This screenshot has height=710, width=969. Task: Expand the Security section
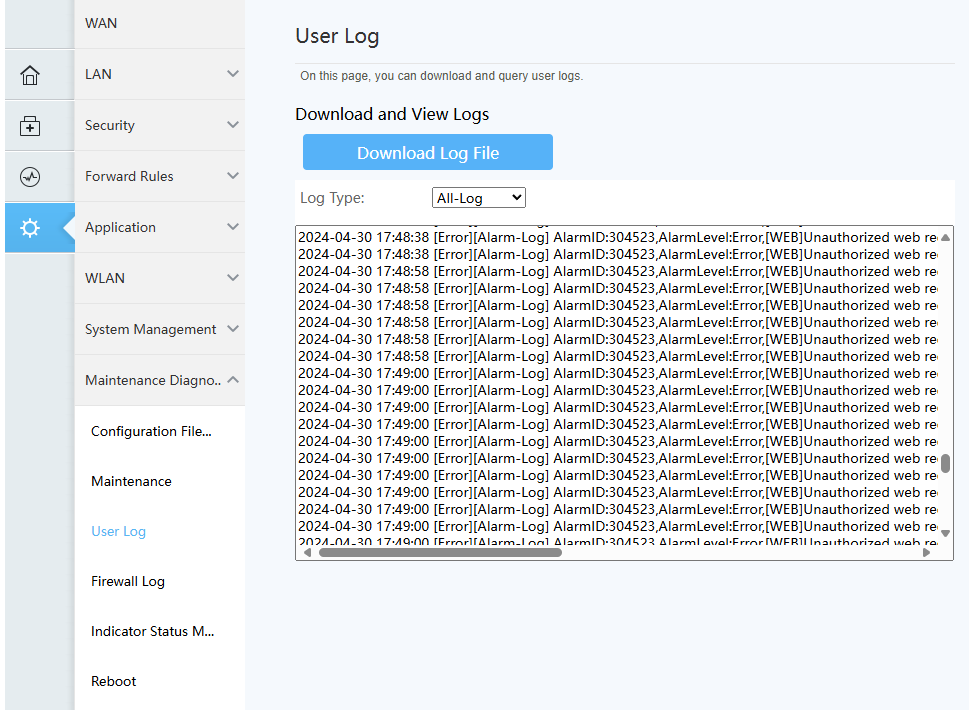[x=233, y=125]
